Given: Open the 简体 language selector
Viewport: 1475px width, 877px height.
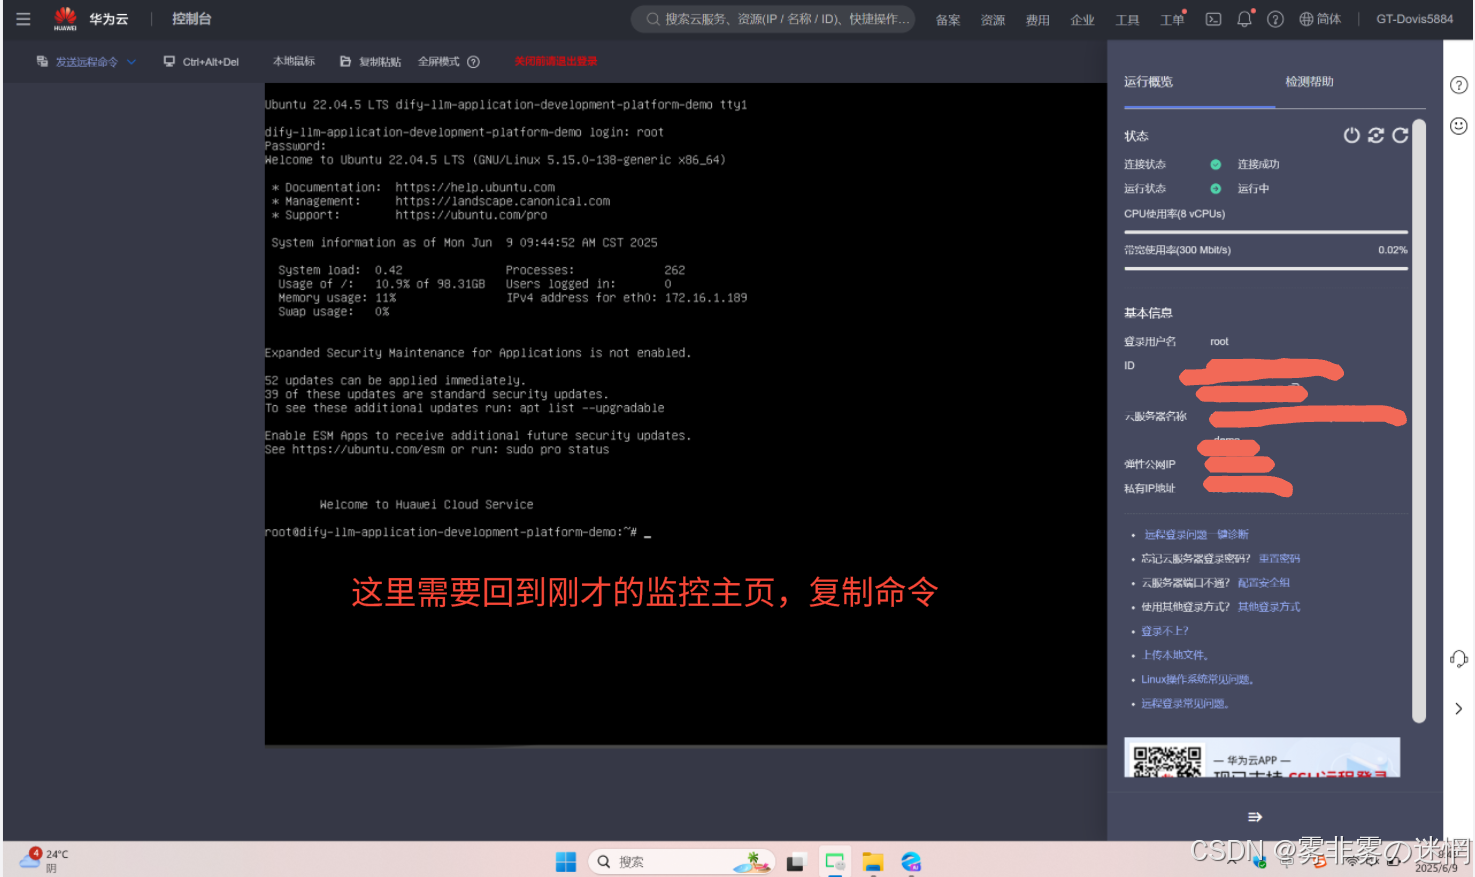Looking at the screenshot, I should 1320,19.
